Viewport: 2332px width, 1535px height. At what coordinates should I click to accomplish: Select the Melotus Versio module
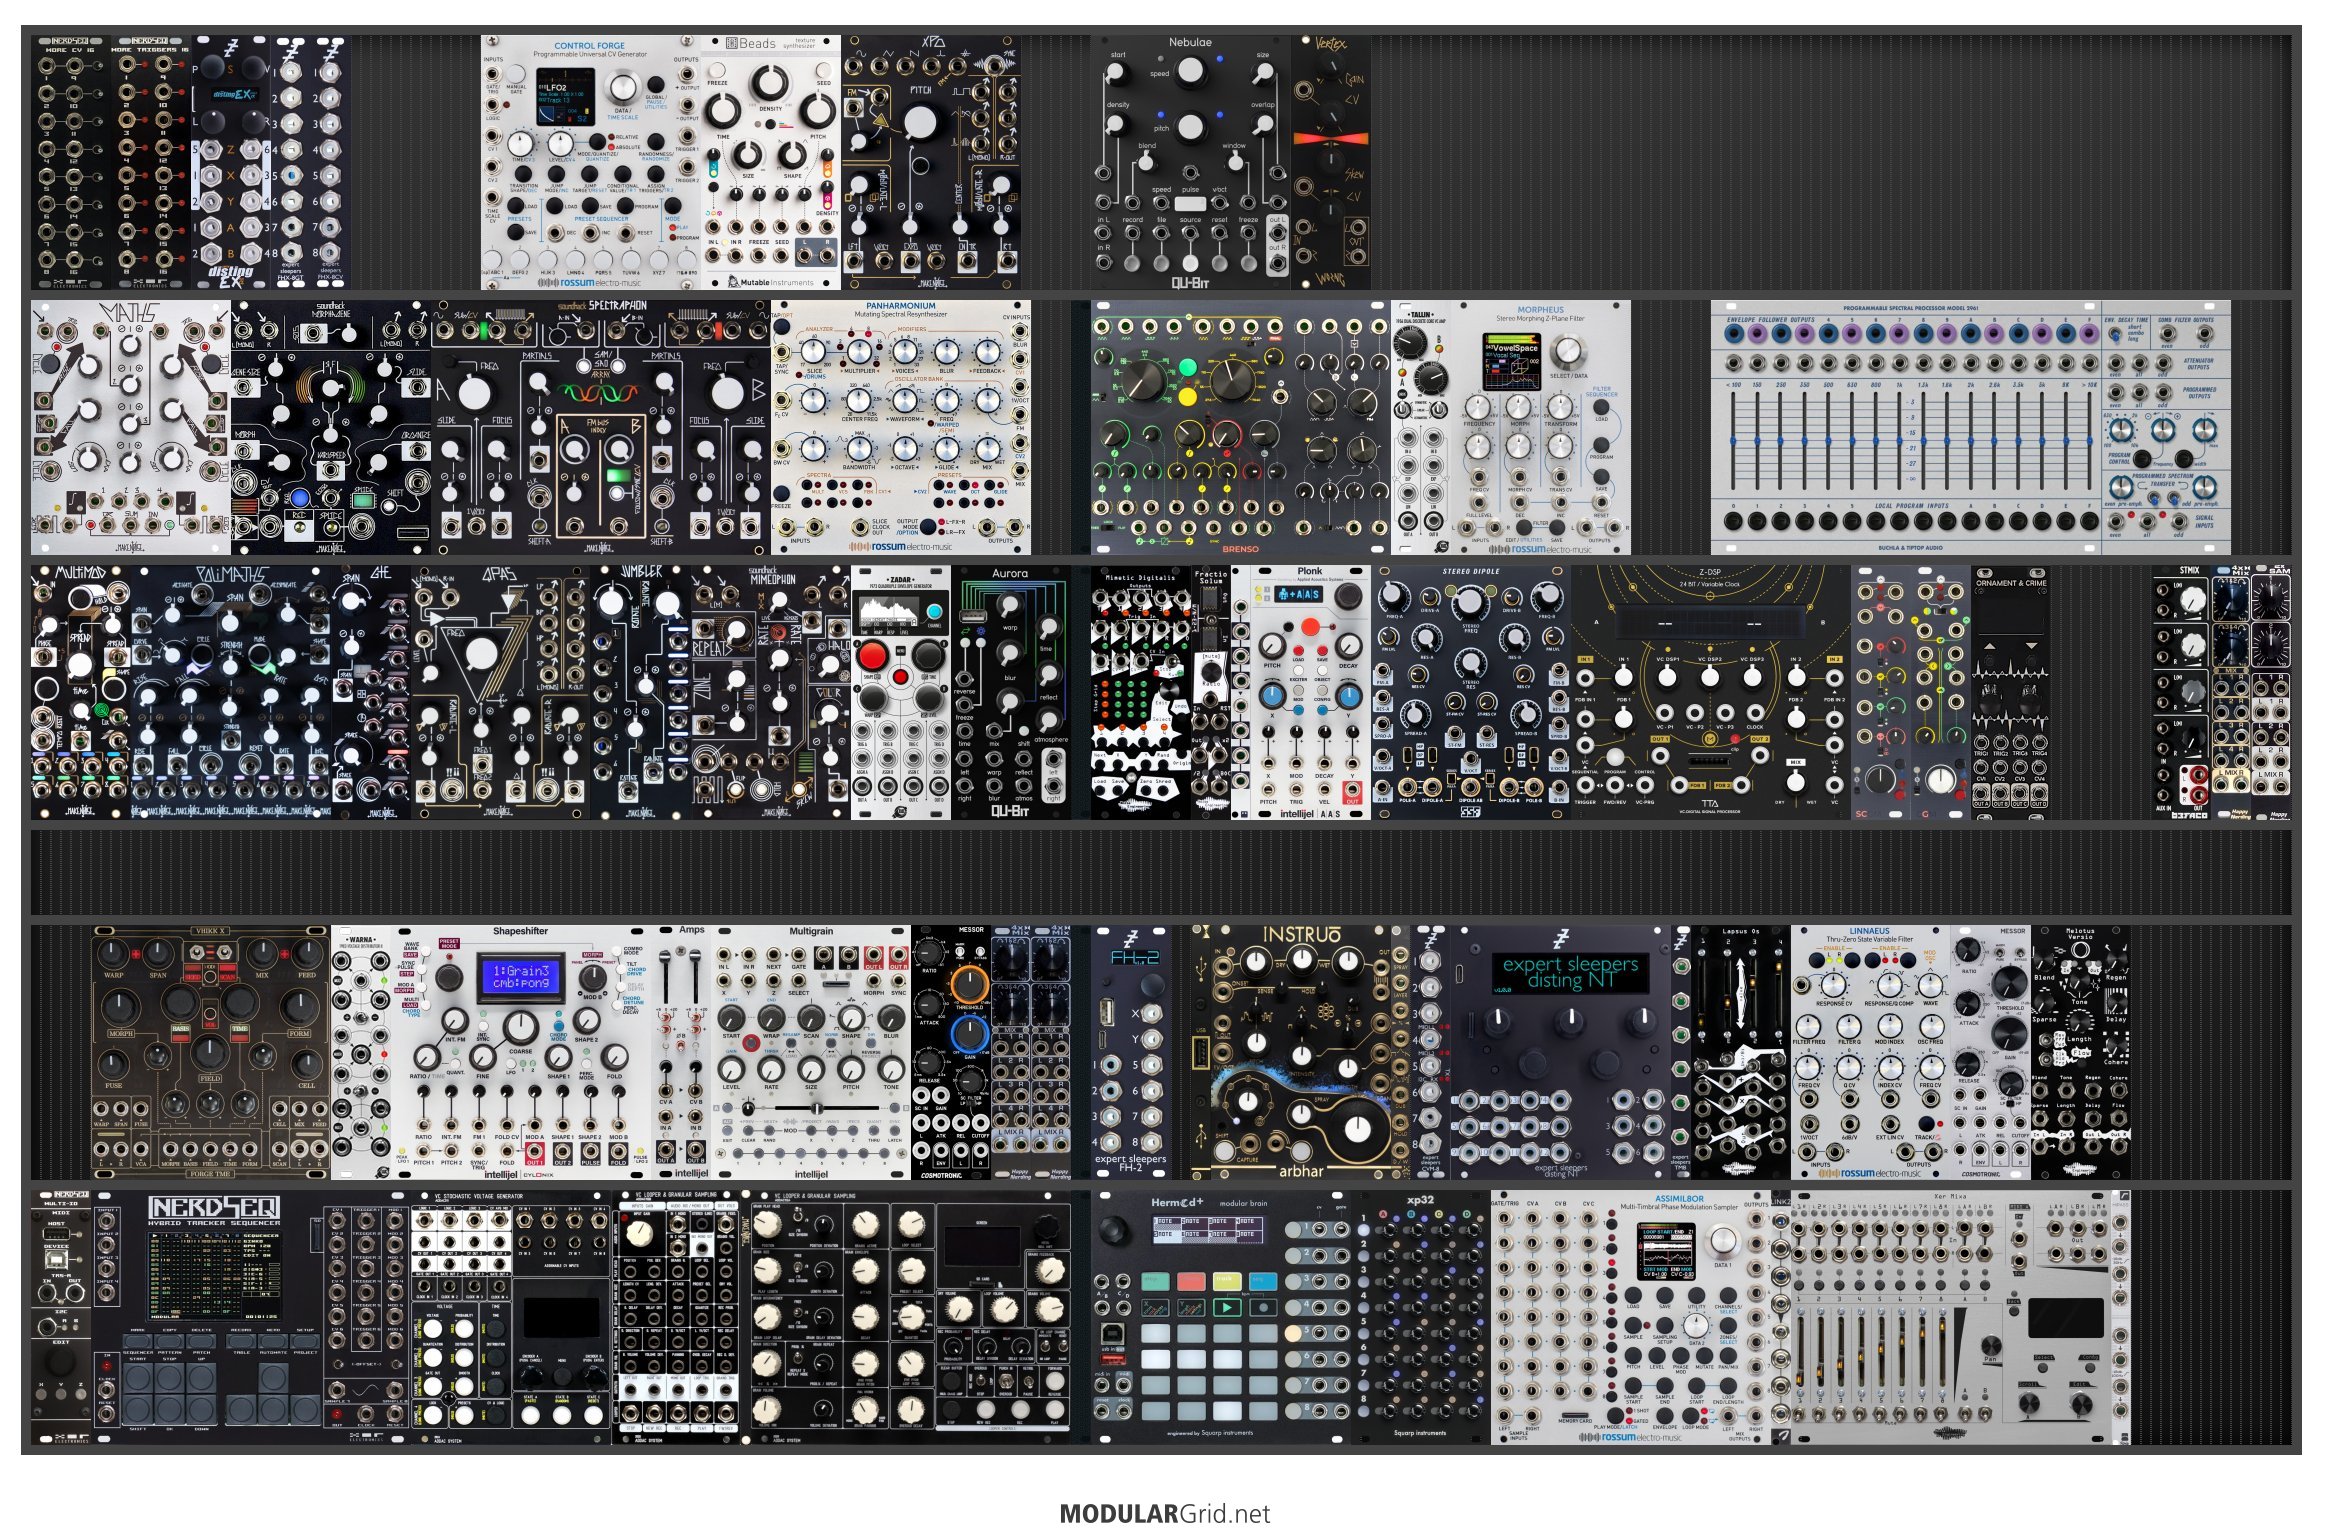(2080, 1052)
